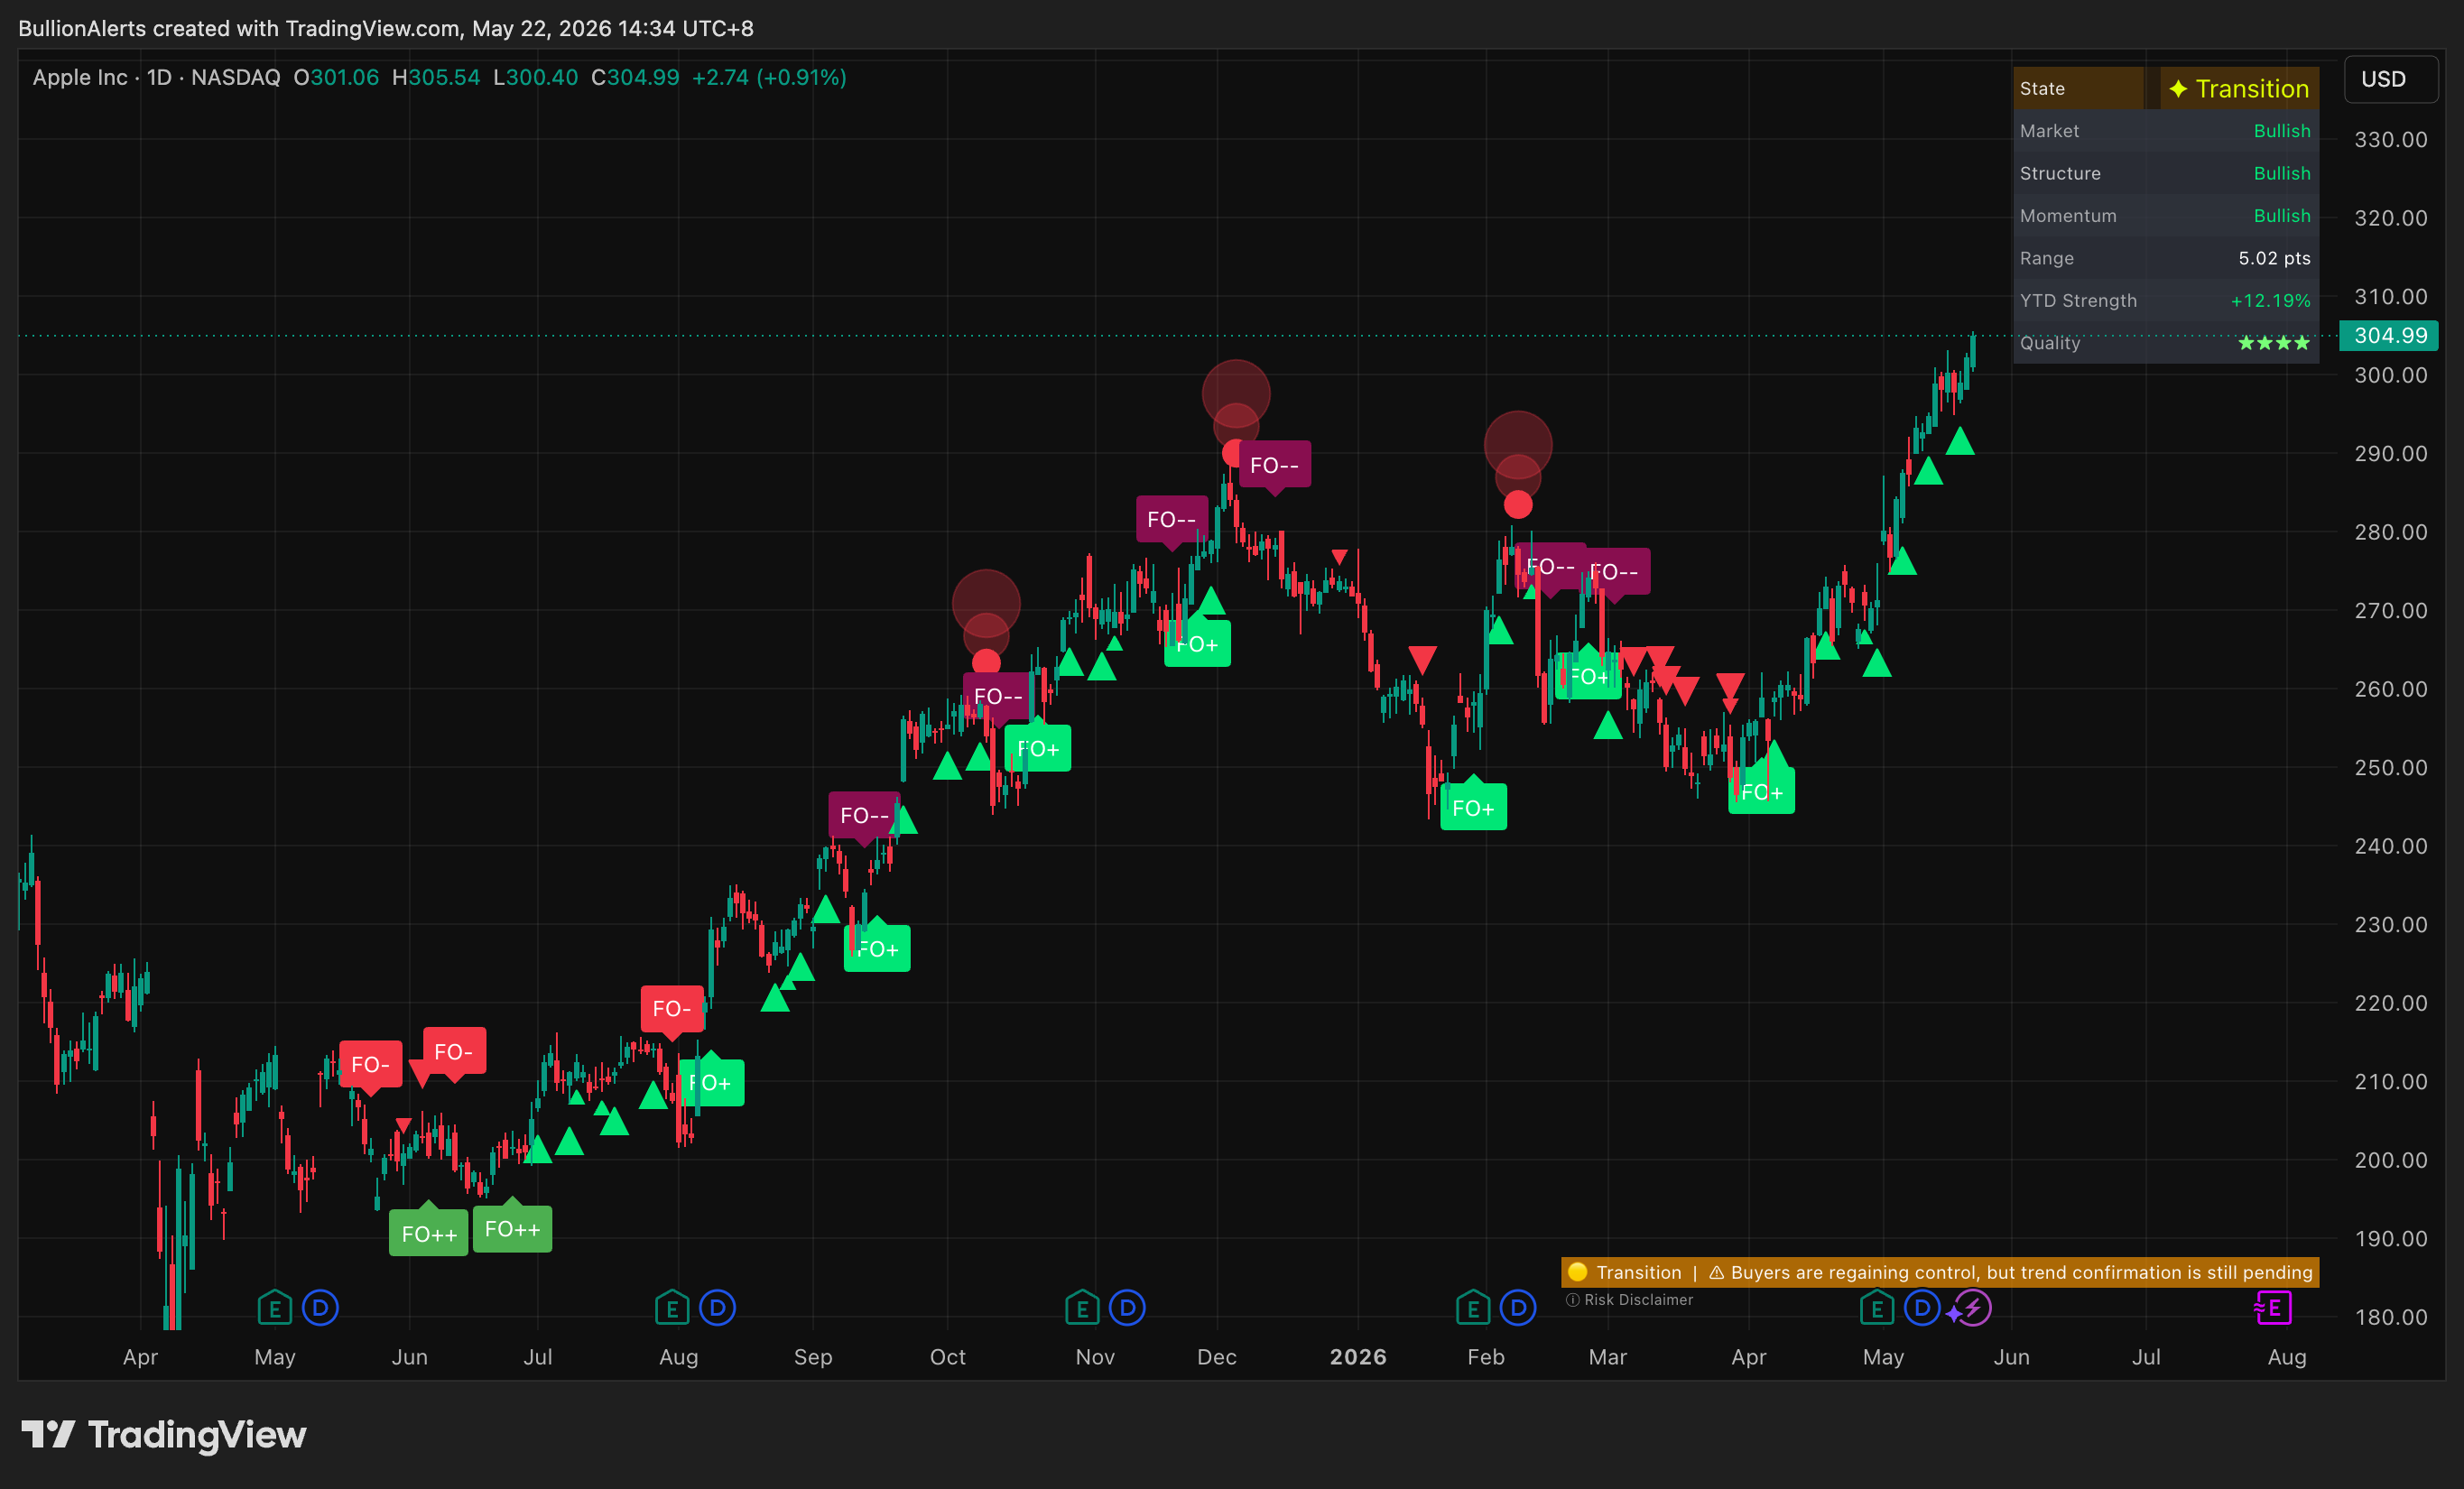This screenshot has width=2464, height=1489.
Task: Click the Market 'Bullish' value
Action: pyautogui.click(x=2282, y=131)
